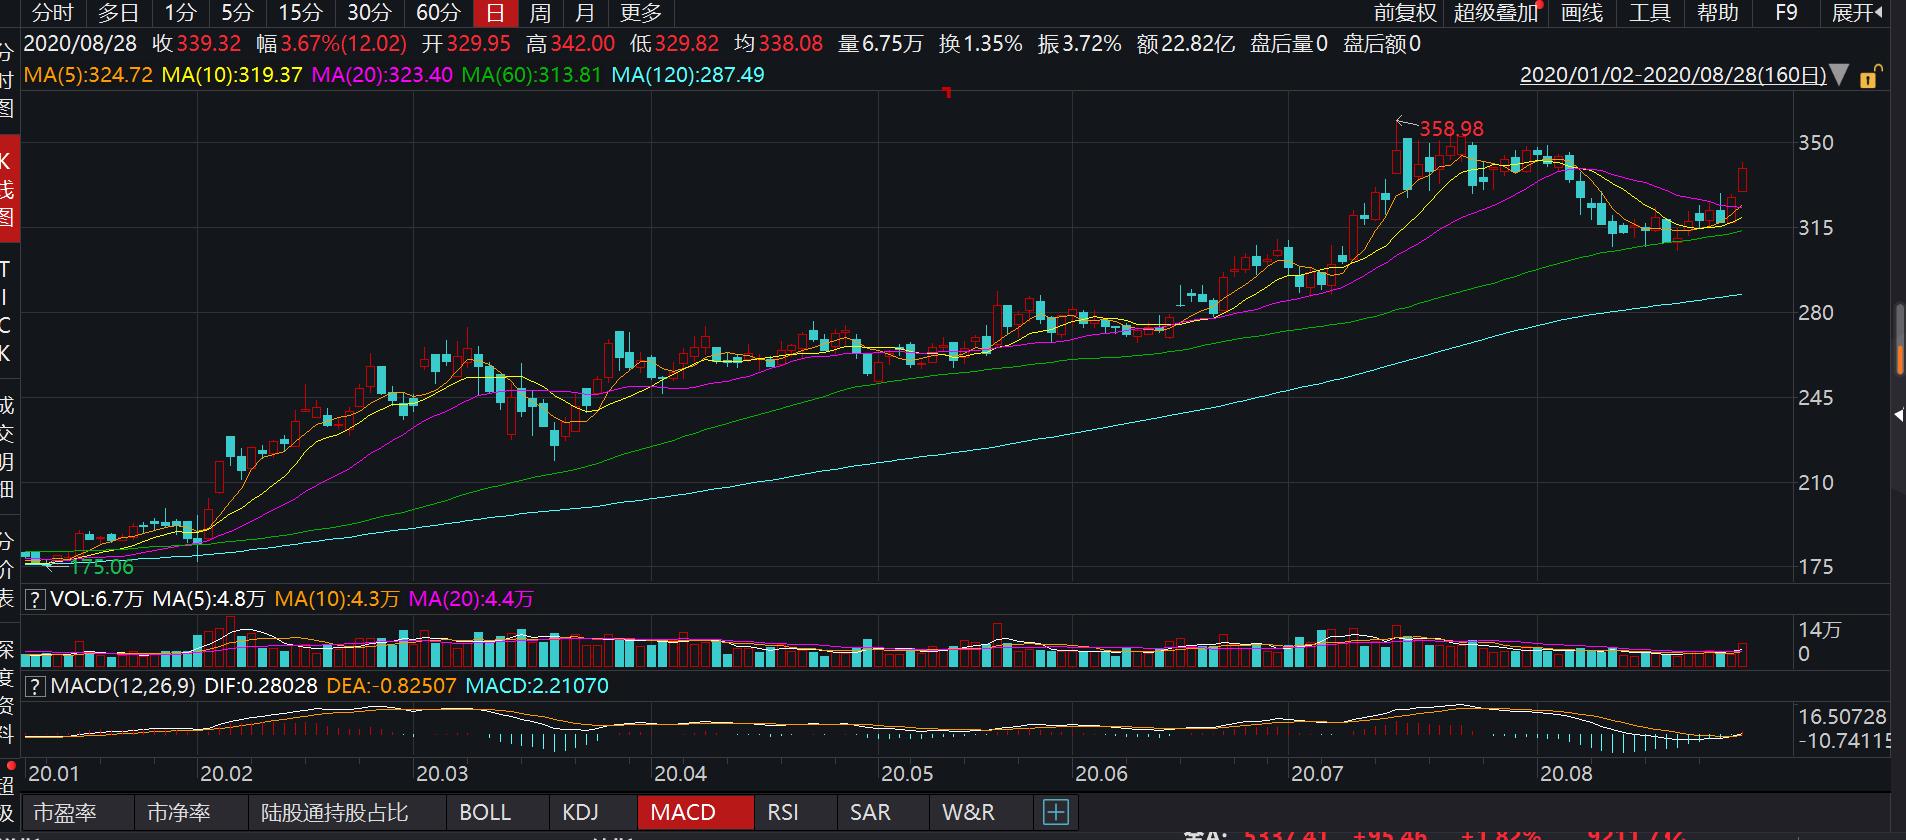Click the right-edge panel collapse arrow
Image resolution: width=1906 pixels, height=840 pixels.
tap(1898, 415)
